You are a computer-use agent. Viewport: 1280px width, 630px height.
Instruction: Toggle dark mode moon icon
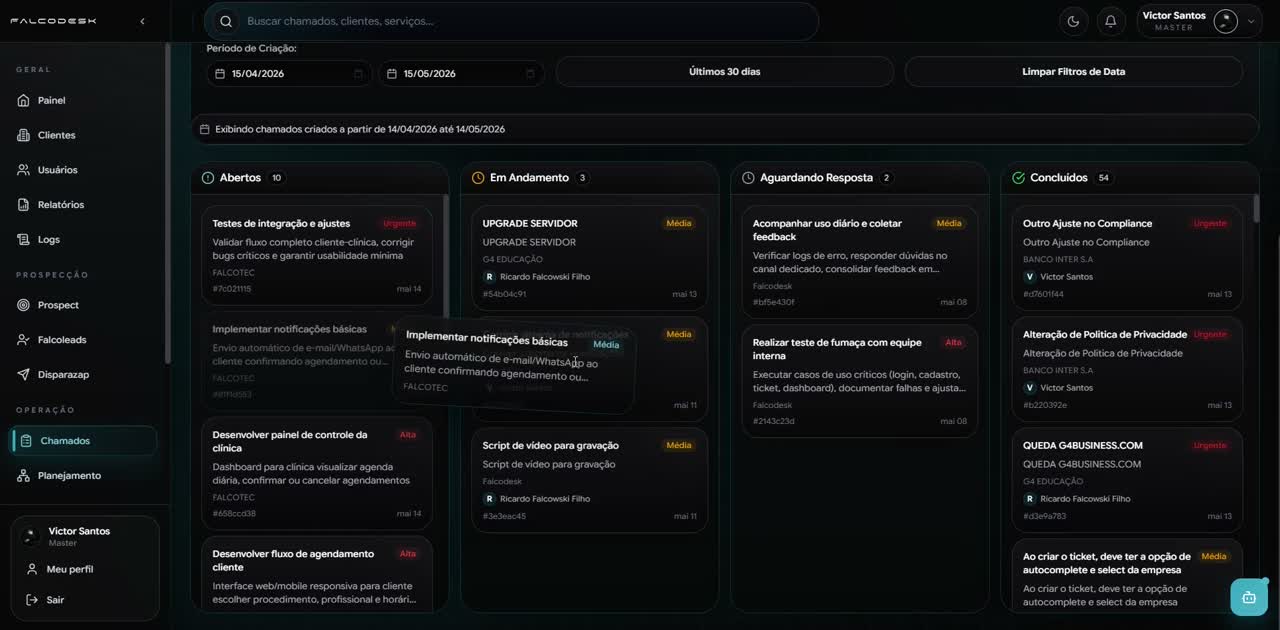click(x=1074, y=21)
